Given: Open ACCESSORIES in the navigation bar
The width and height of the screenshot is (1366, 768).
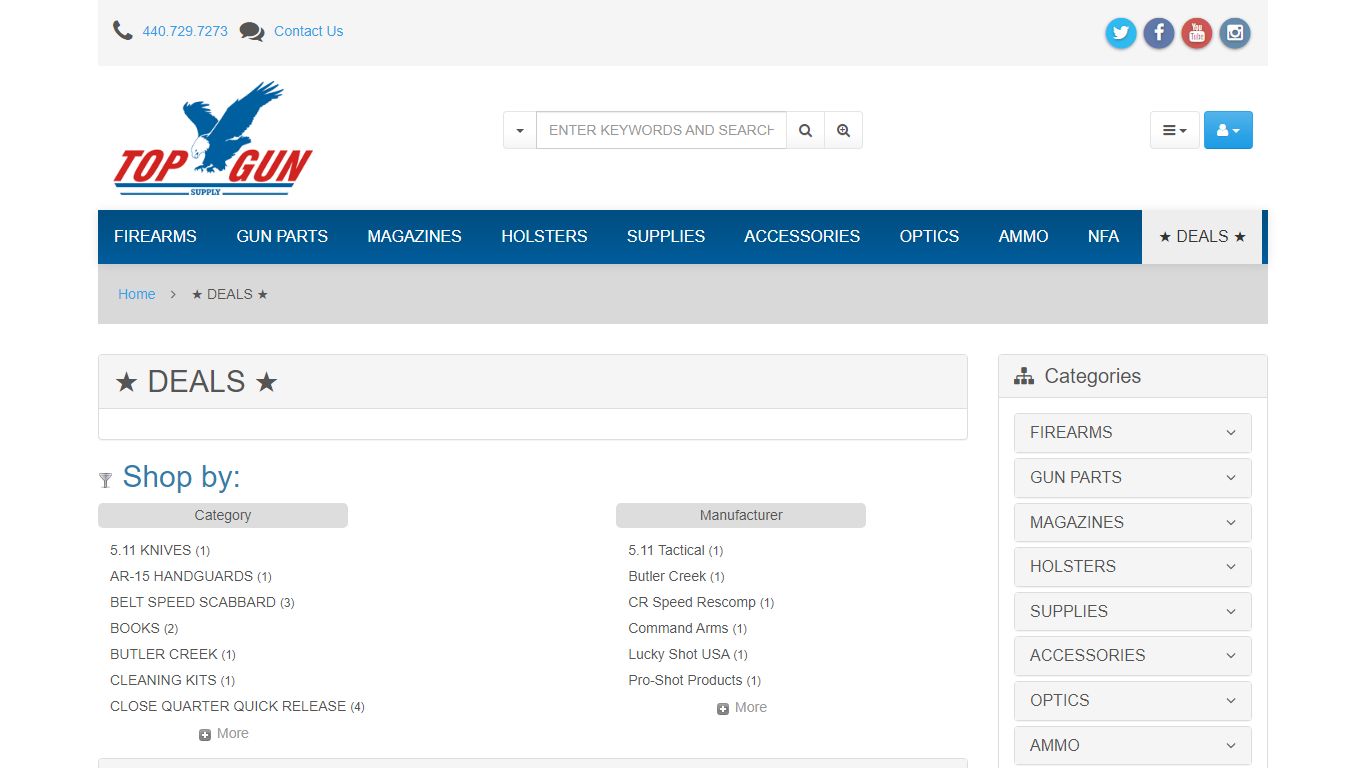Looking at the screenshot, I should [802, 237].
